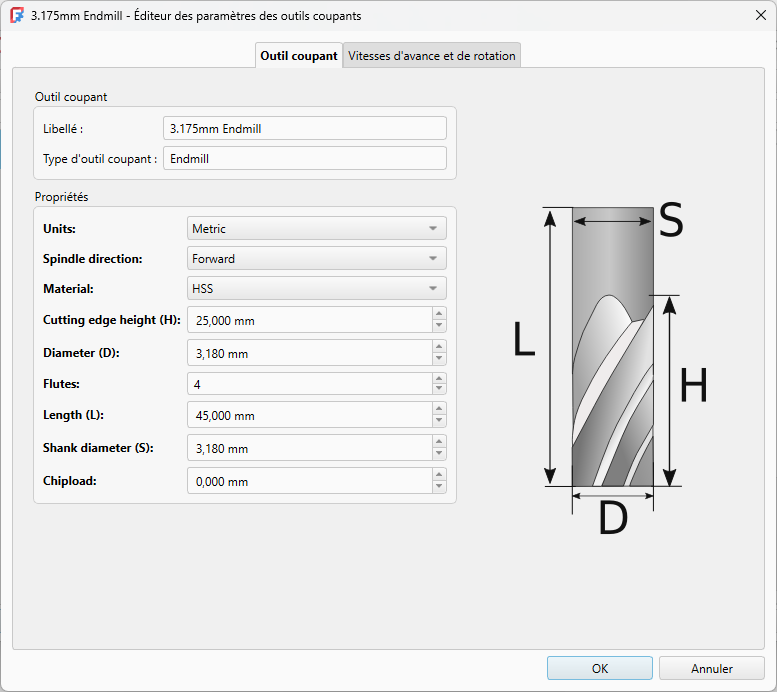
Task: Confirm with the OK button
Action: tap(600, 668)
